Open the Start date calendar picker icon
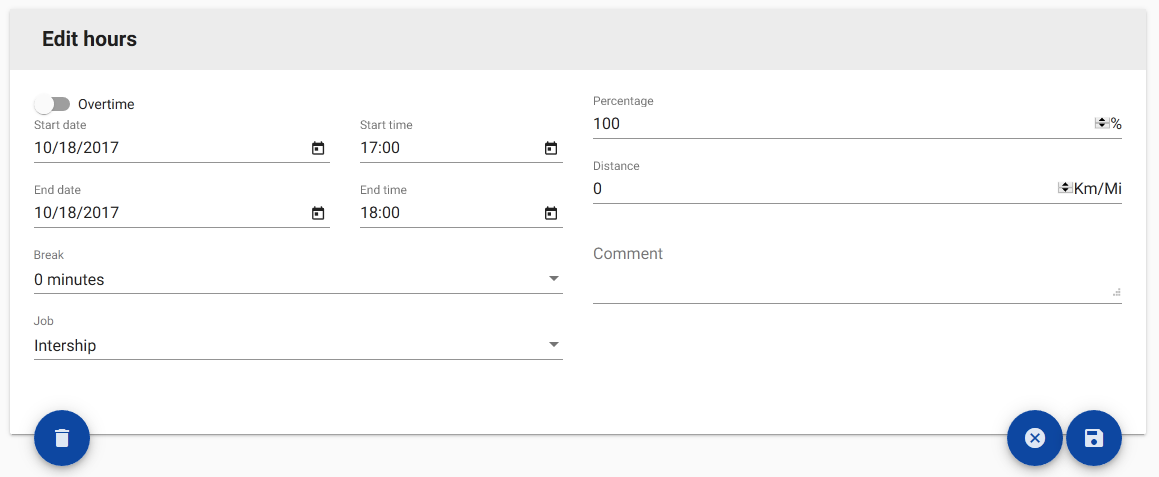This screenshot has height=477, width=1159. click(318, 148)
